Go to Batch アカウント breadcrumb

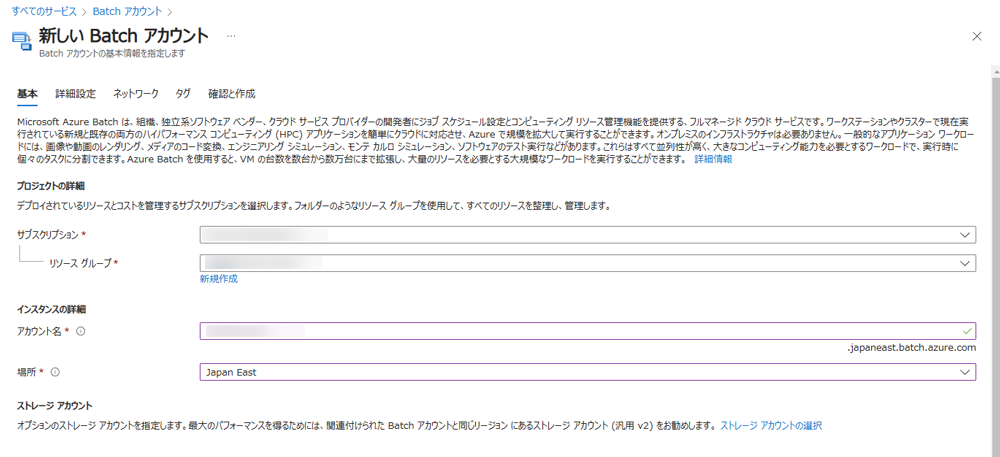click(128, 11)
